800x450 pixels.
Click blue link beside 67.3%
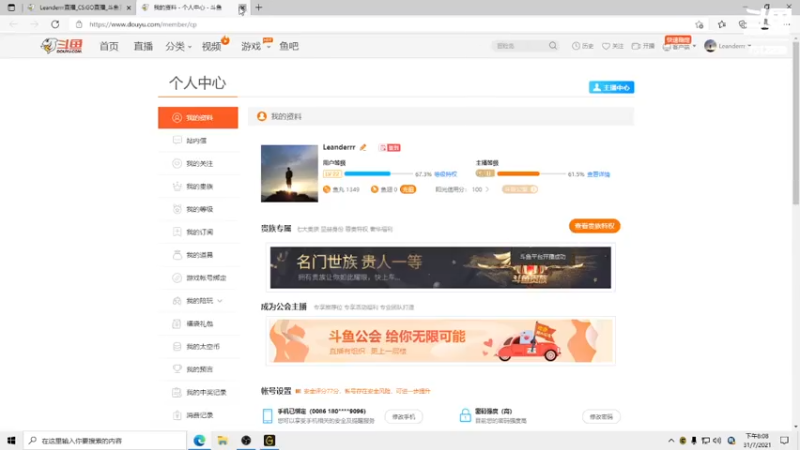[445, 174]
